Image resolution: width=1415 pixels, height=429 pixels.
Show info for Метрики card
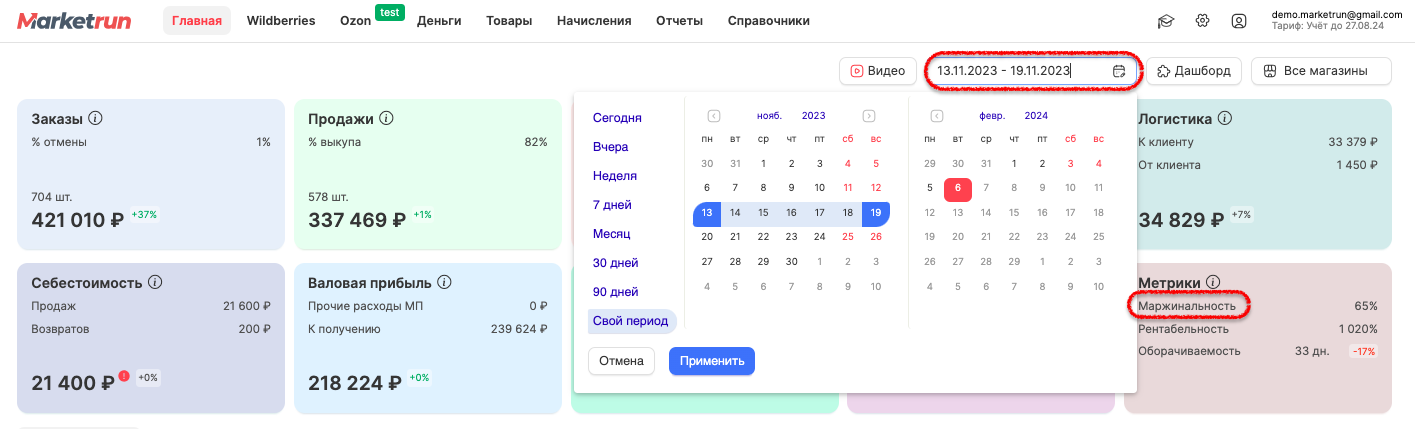pyautogui.click(x=1213, y=283)
